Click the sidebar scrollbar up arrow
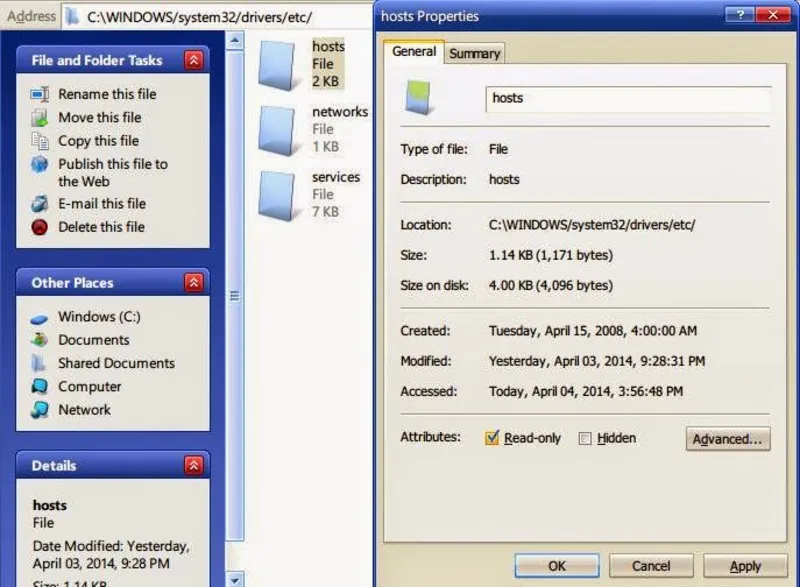Image resolution: width=800 pixels, height=587 pixels. (235, 40)
